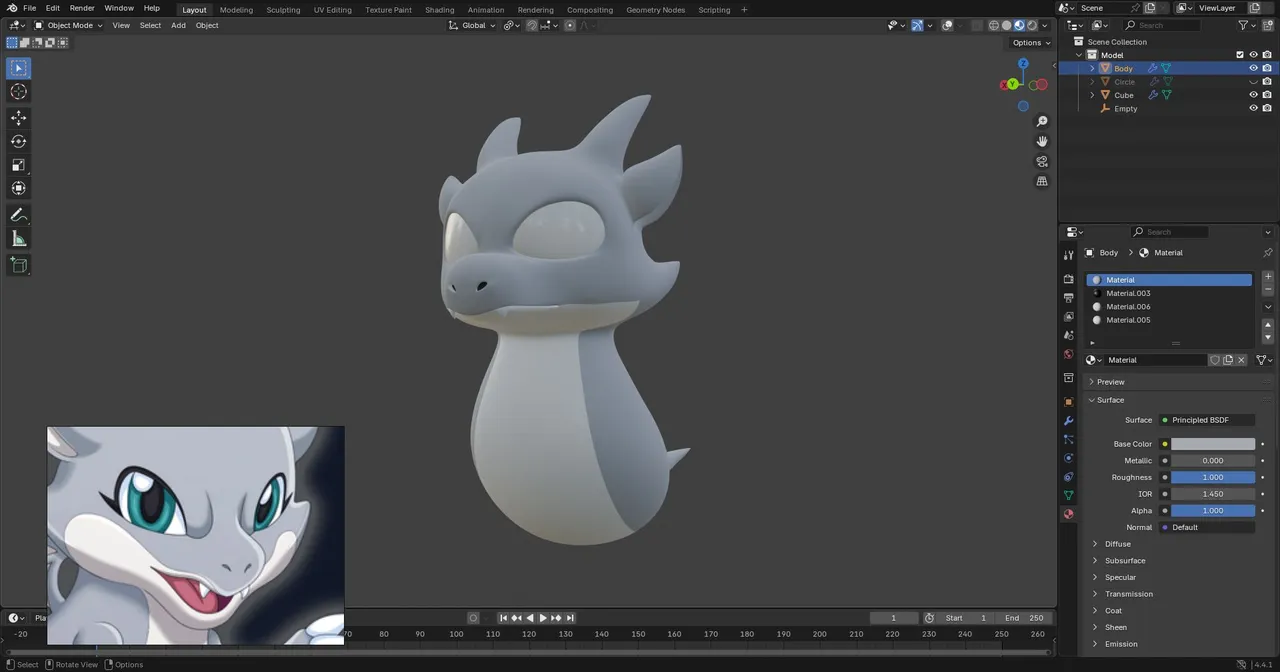This screenshot has width=1280, height=672.
Task: Disable Cube in renders camera icon
Action: (1267, 95)
